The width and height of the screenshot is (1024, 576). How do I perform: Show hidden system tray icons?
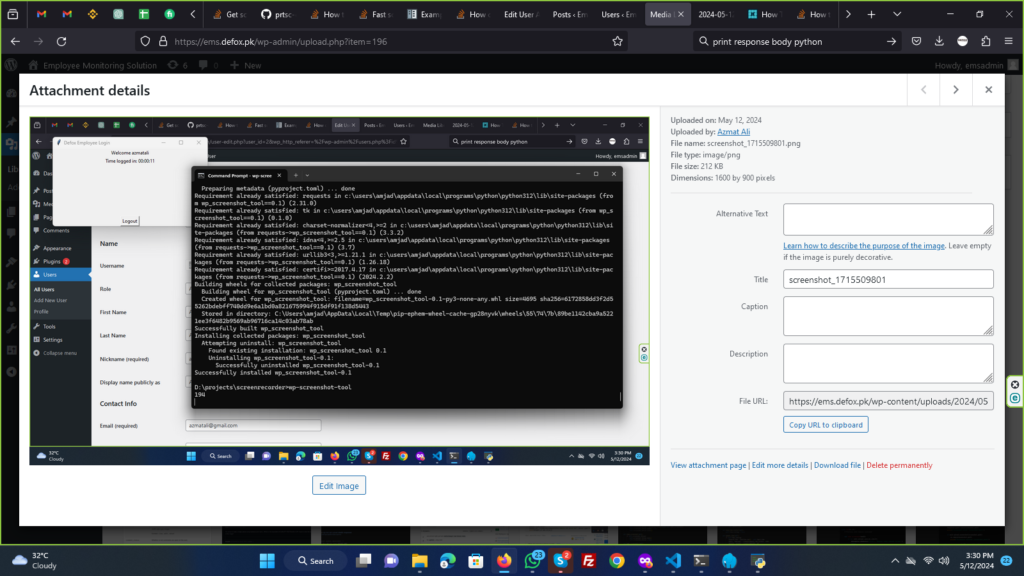(894, 561)
